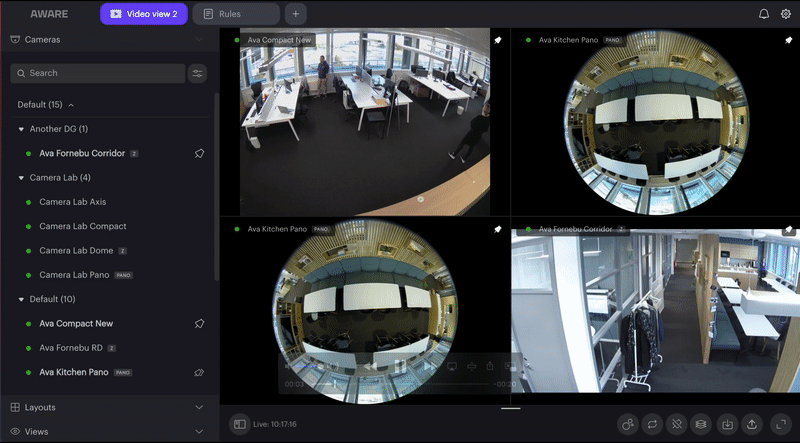Collapse the Default (10) device group

21,299
